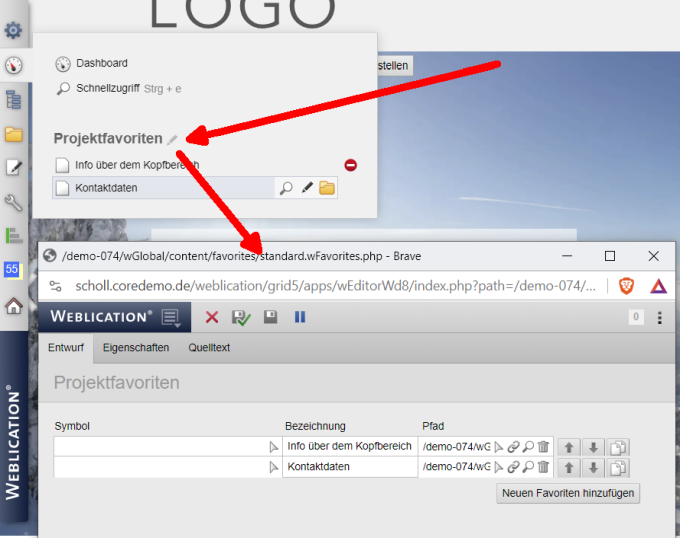Click Neuen Favoriten hinzufügen button
680x538 pixels.
point(568,493)
